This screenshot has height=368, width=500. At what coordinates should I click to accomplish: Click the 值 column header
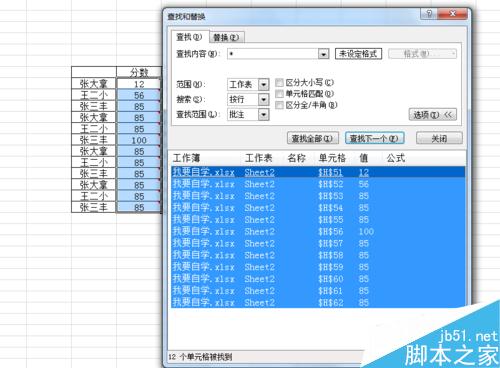(x=369, y=158)
